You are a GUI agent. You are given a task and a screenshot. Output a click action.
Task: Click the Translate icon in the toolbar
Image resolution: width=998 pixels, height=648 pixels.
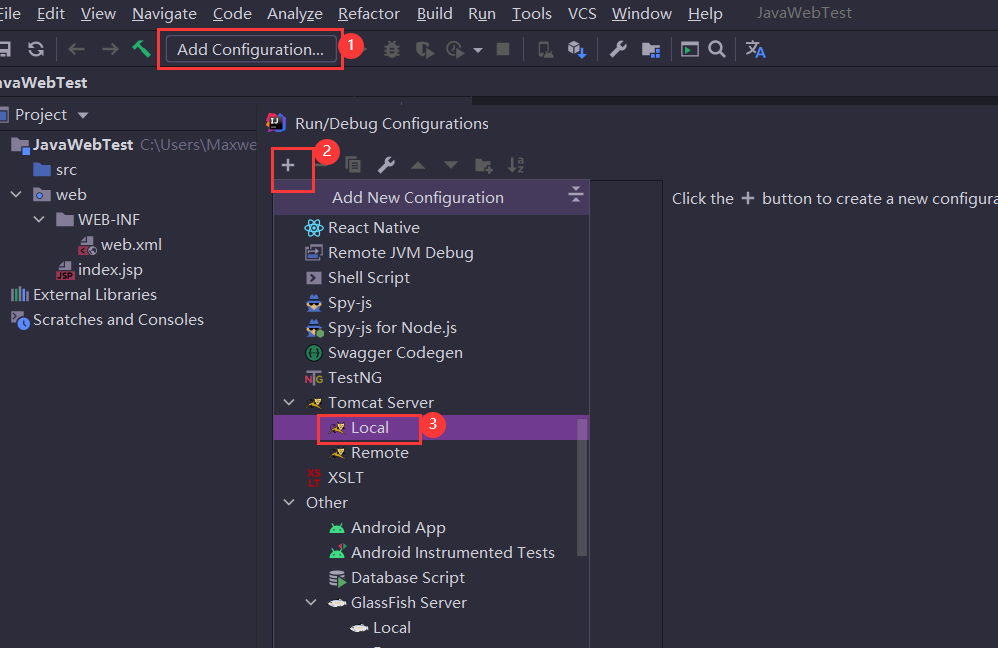(756, 49)
